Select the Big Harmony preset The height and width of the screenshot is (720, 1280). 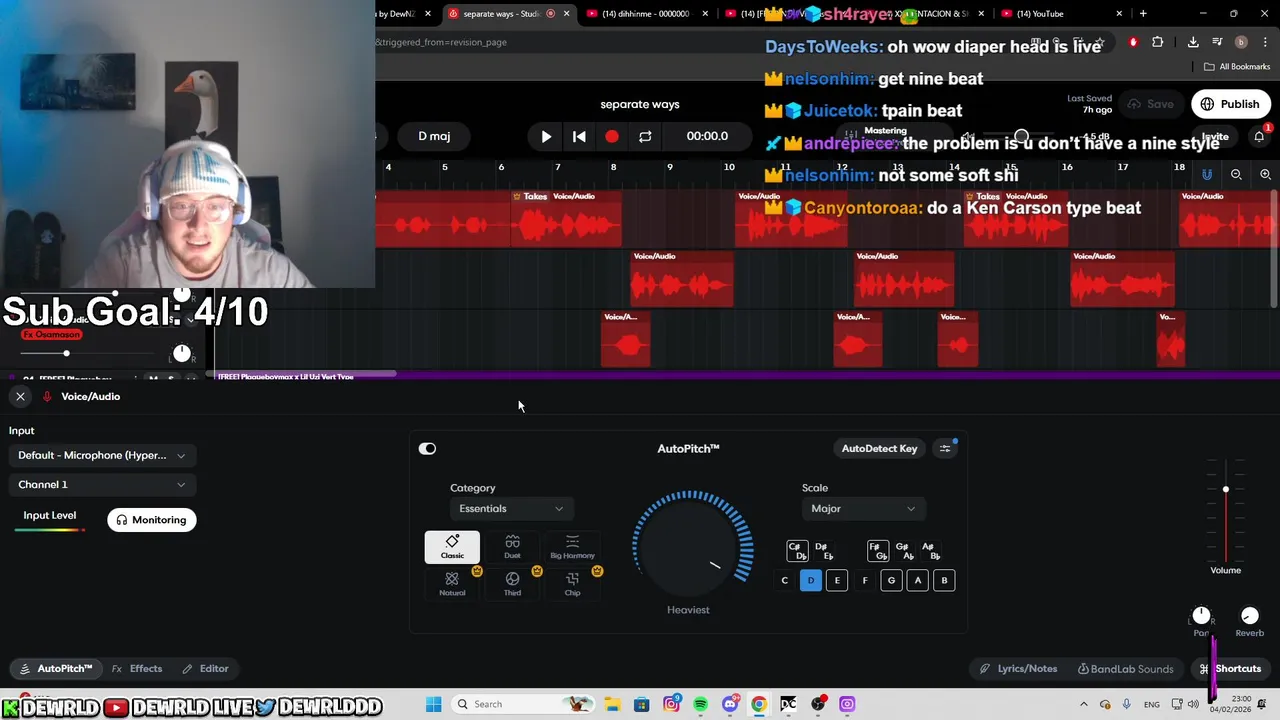click(x=572, y=547)
